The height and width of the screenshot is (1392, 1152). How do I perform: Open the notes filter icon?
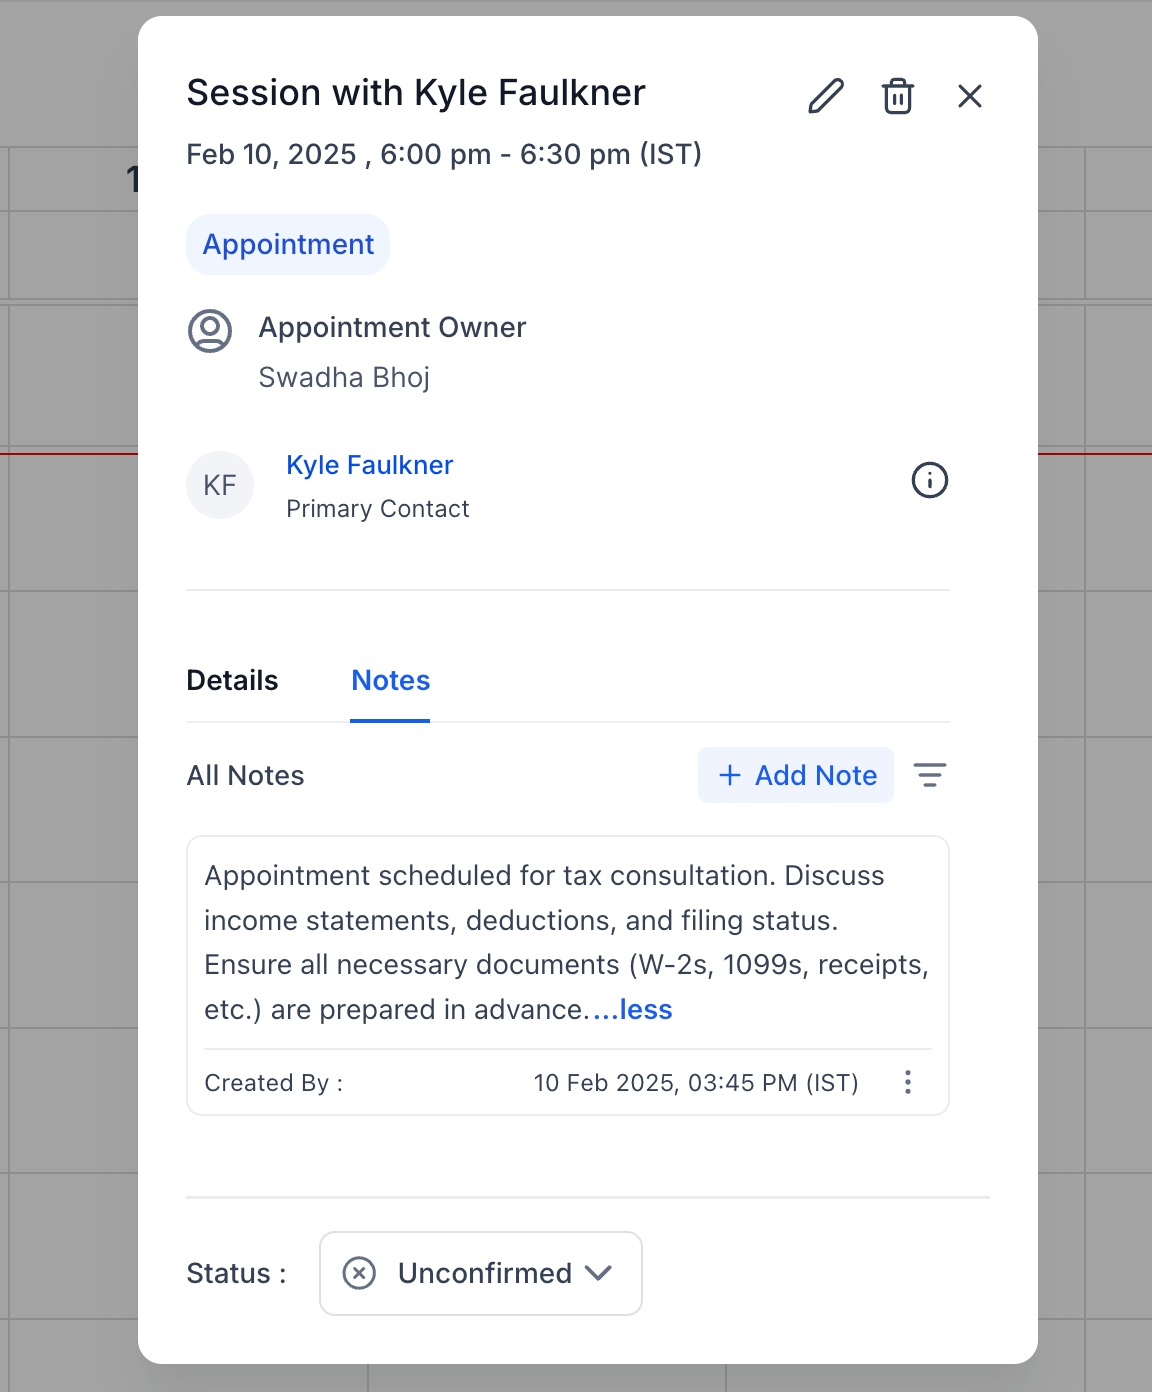[x=929, y=775]
